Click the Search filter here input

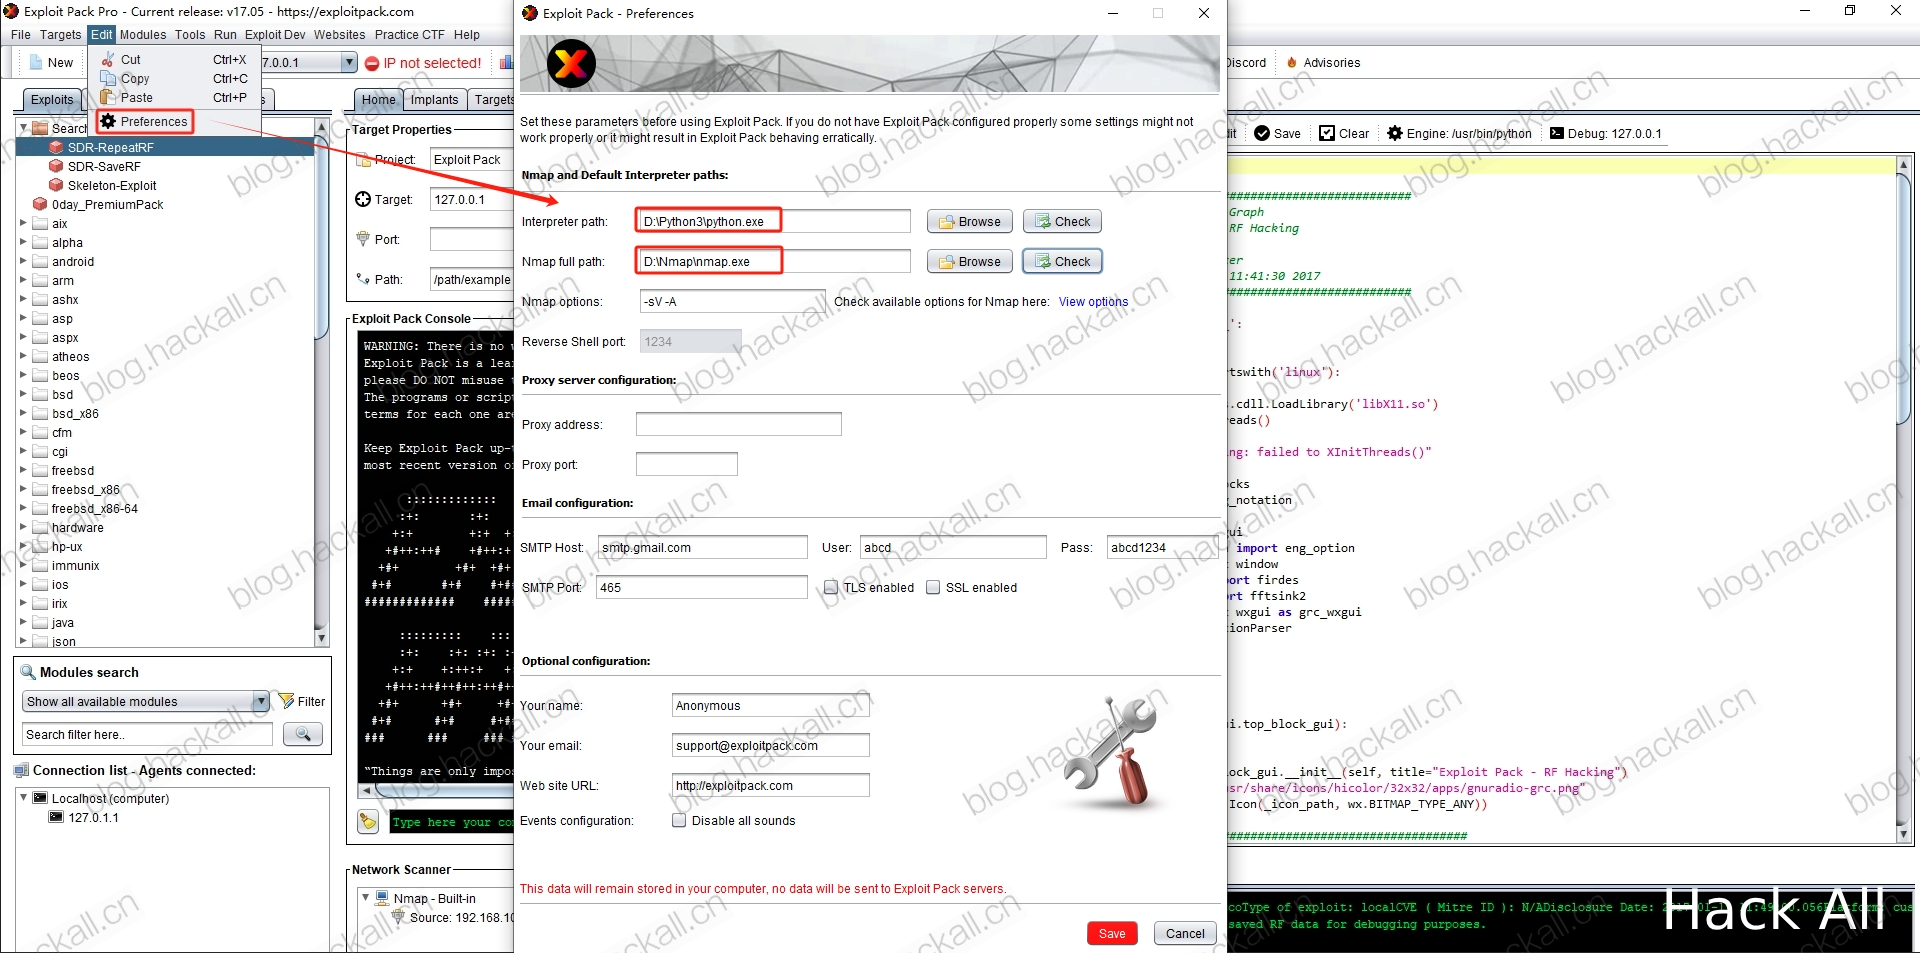click(147, 734)
